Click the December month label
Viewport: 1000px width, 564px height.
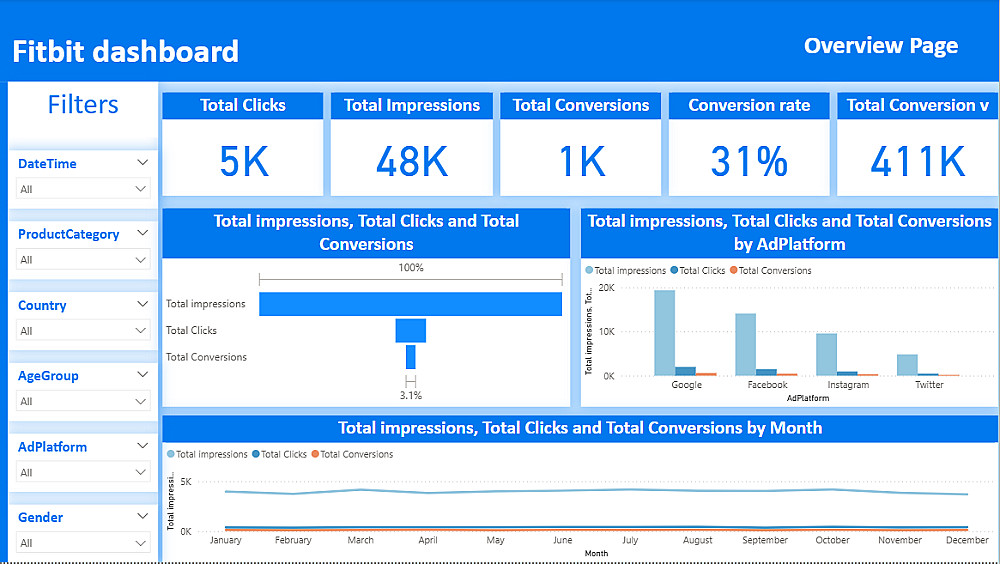click(x=967, y=540)
